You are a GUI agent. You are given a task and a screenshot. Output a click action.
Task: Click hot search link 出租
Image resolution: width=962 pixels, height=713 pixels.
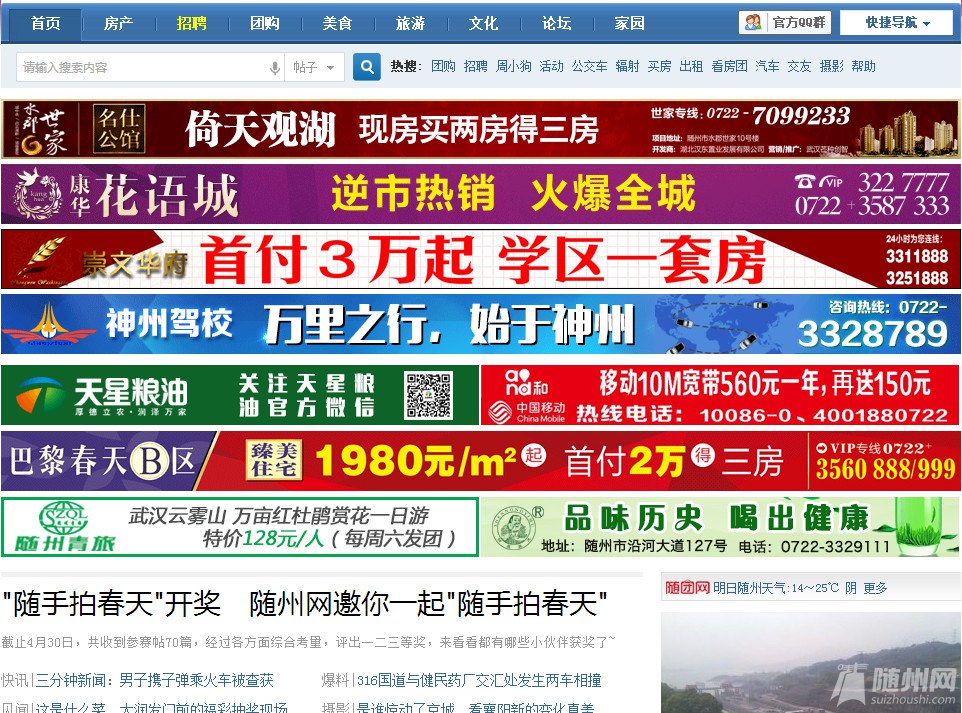pos(691,66)
